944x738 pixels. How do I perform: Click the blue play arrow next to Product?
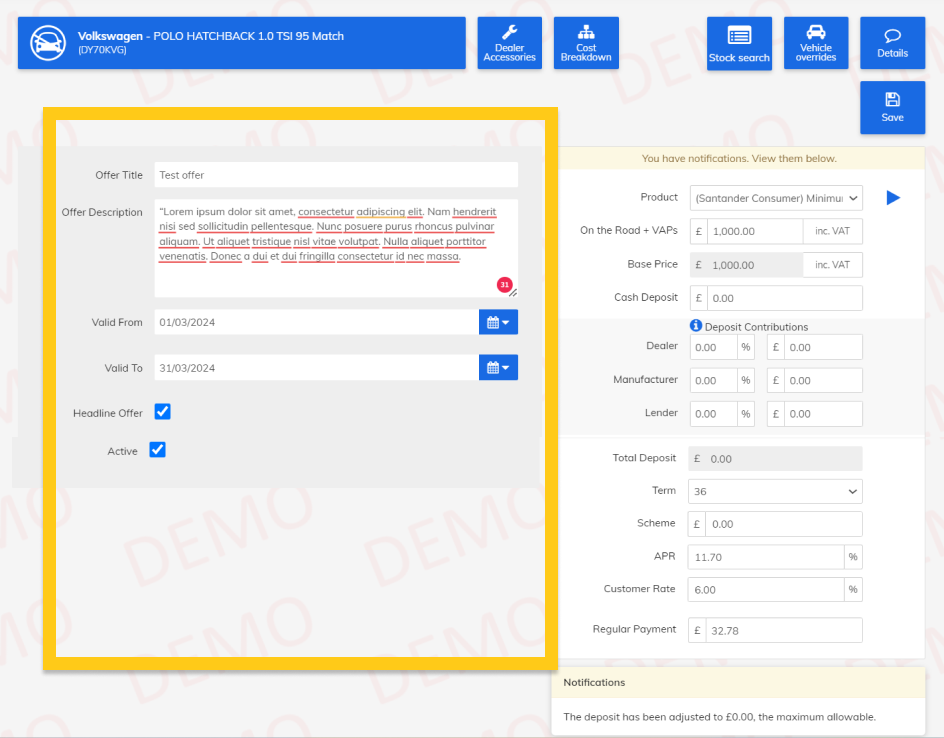point(893,197)
